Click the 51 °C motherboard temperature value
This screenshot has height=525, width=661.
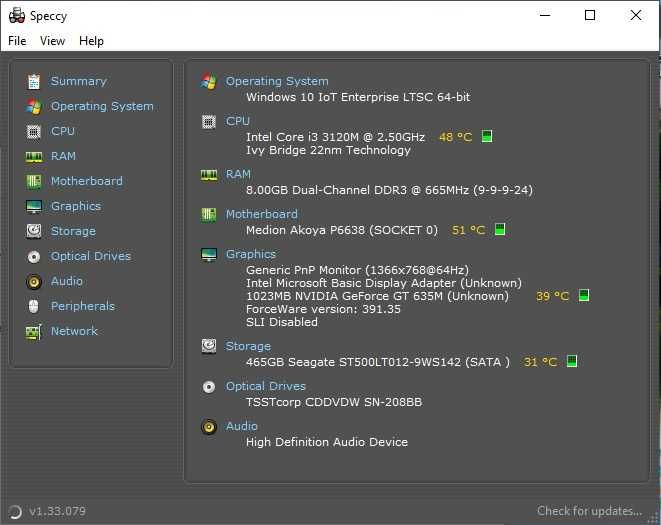tap(468, 230)
